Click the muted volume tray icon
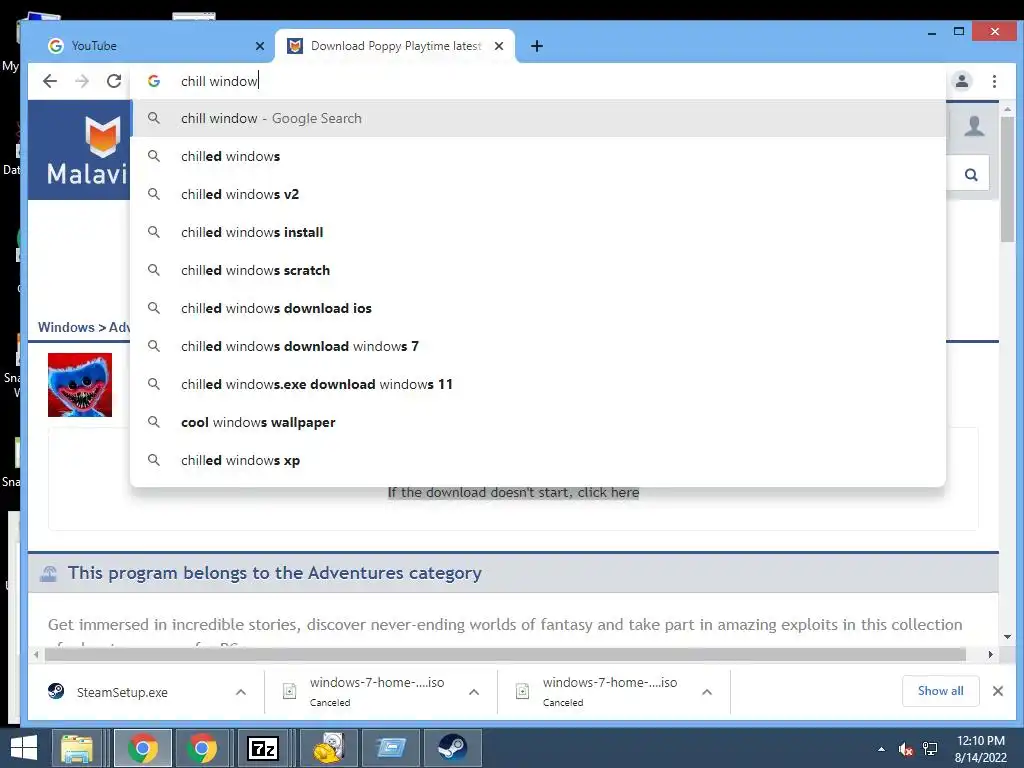Screen dimensions: 1024x768 pos(905,749)
